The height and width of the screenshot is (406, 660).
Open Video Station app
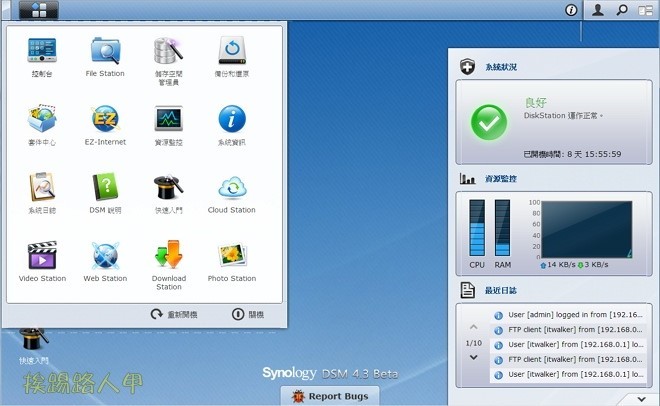(x=42, y=257)
